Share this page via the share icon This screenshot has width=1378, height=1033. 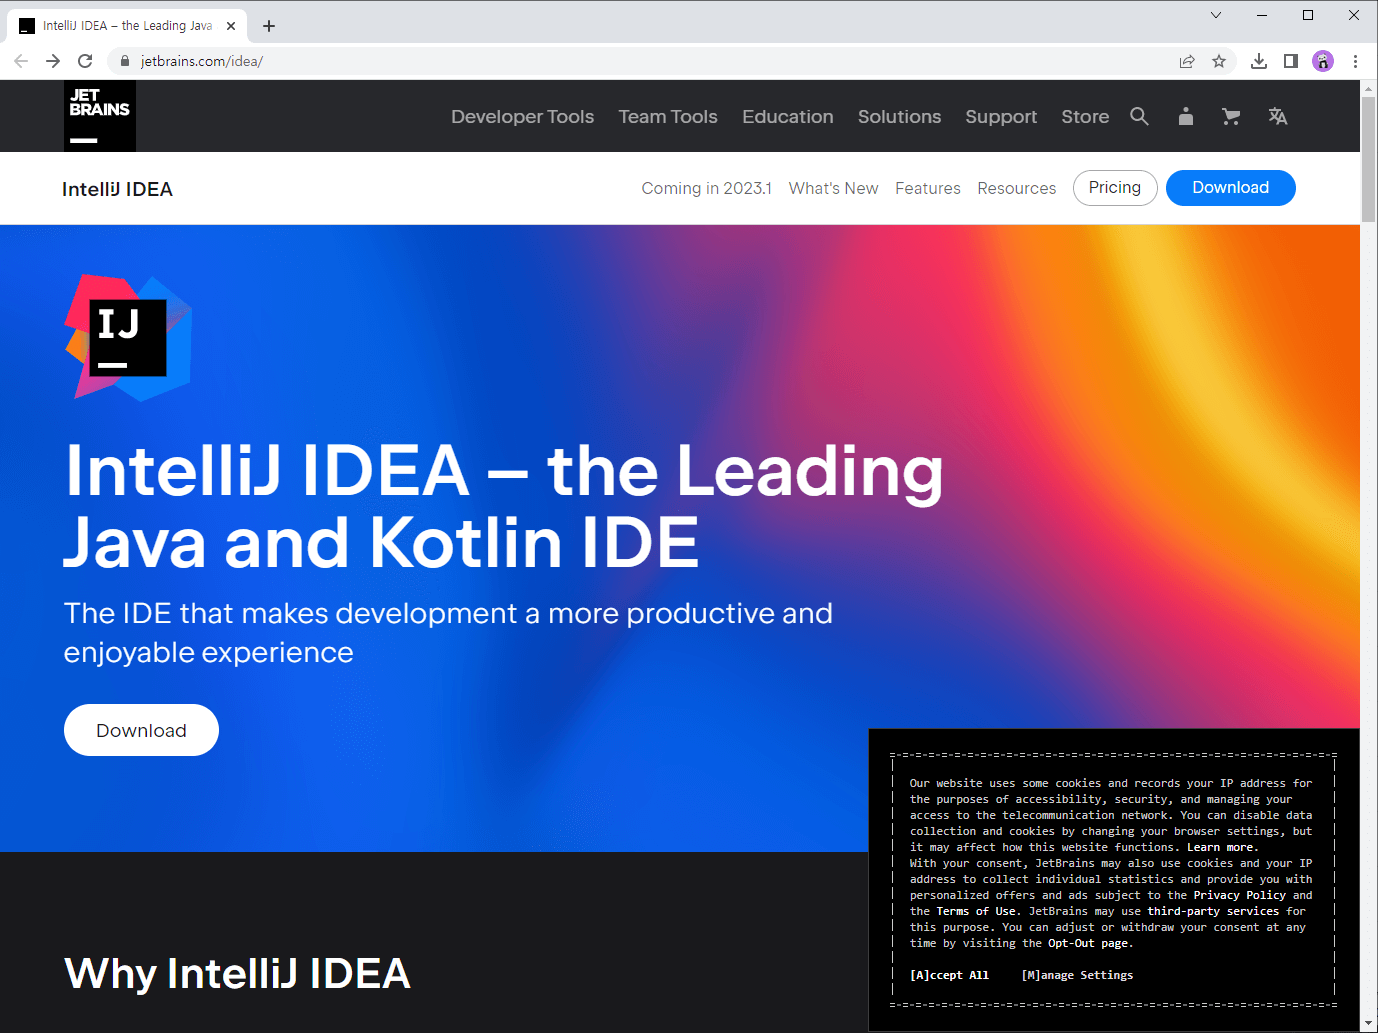coord(1187,61)
